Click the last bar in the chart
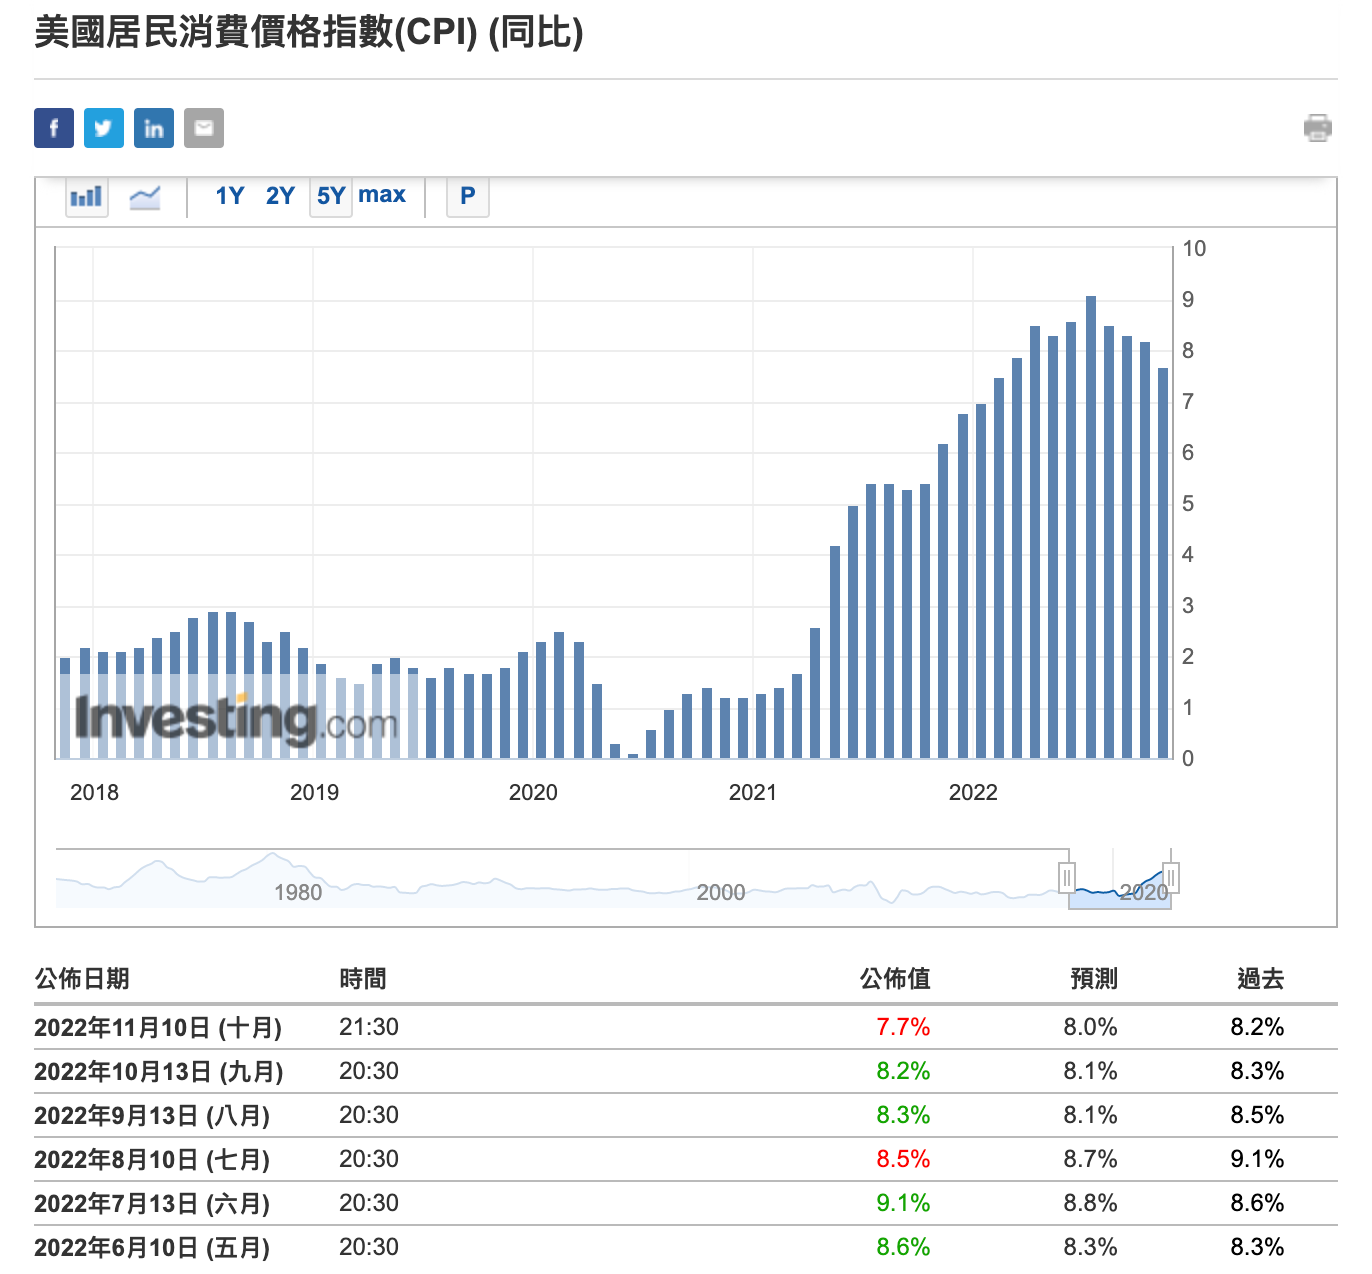The height and width of the screenshot is (1274, 1372). [1163, 563]
